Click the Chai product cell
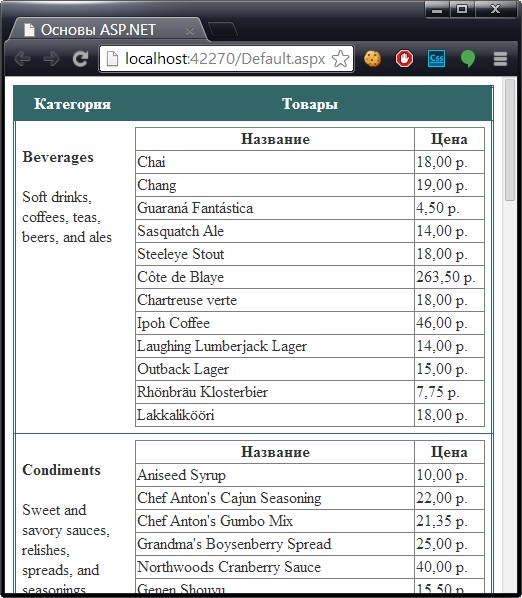522x598 pixels. point(275,162)
